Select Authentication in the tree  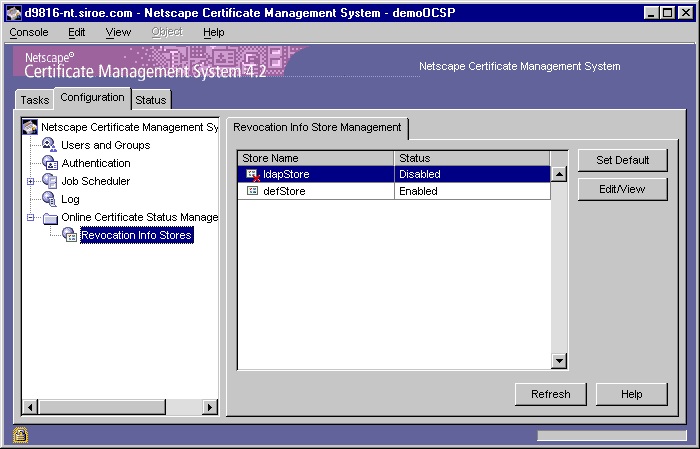96,163
